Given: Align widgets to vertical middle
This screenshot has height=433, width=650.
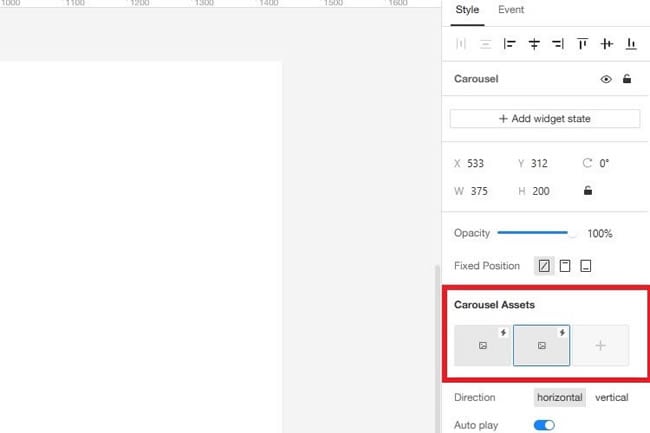Looking at the screenshot, I should click(606, 44).
